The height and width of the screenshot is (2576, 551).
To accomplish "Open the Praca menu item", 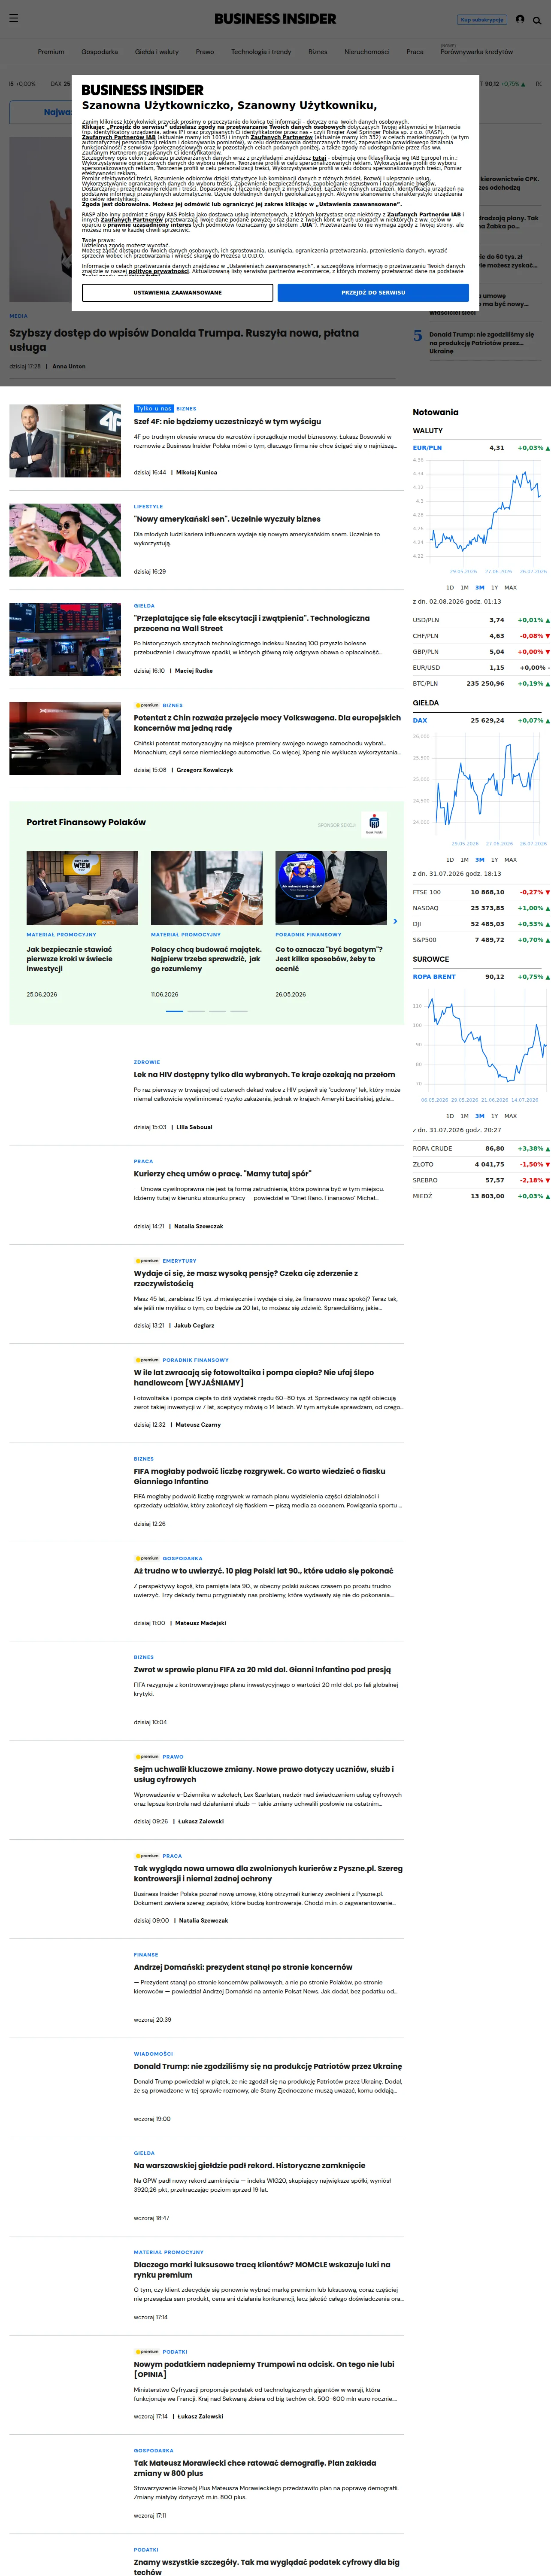I will (x=415, y=51).
